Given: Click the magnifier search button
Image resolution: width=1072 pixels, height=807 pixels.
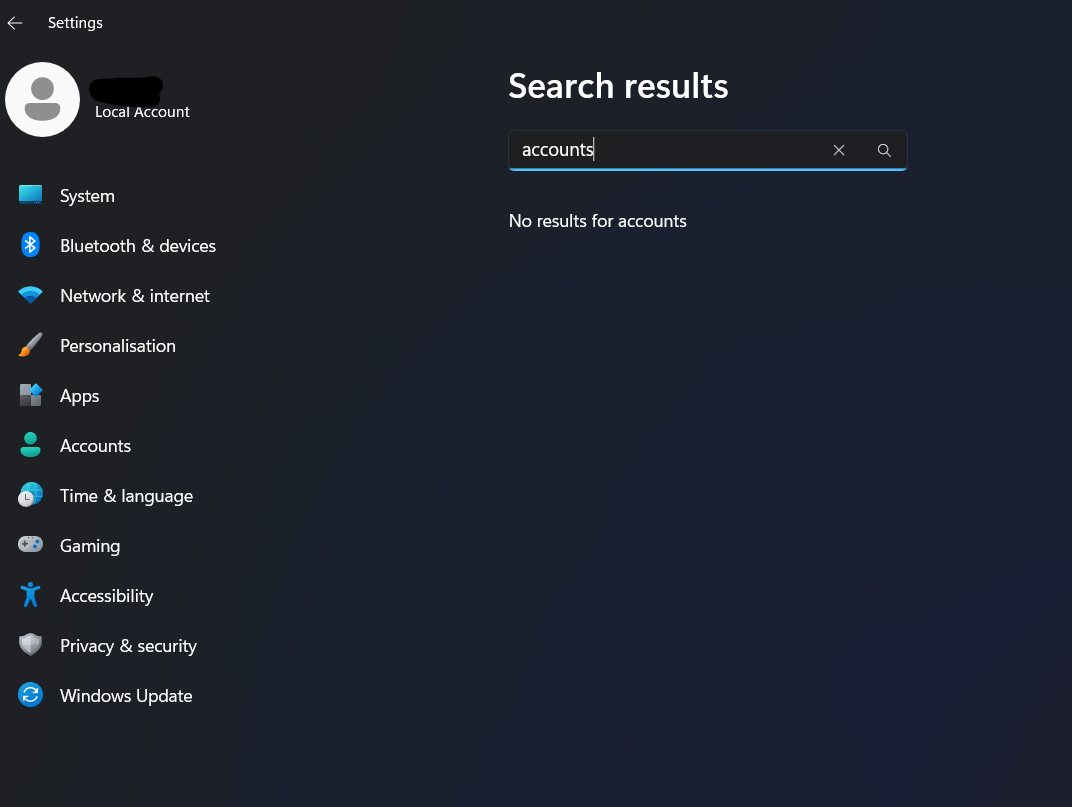Looking at the screenshot, I should [x=884, y=150].
